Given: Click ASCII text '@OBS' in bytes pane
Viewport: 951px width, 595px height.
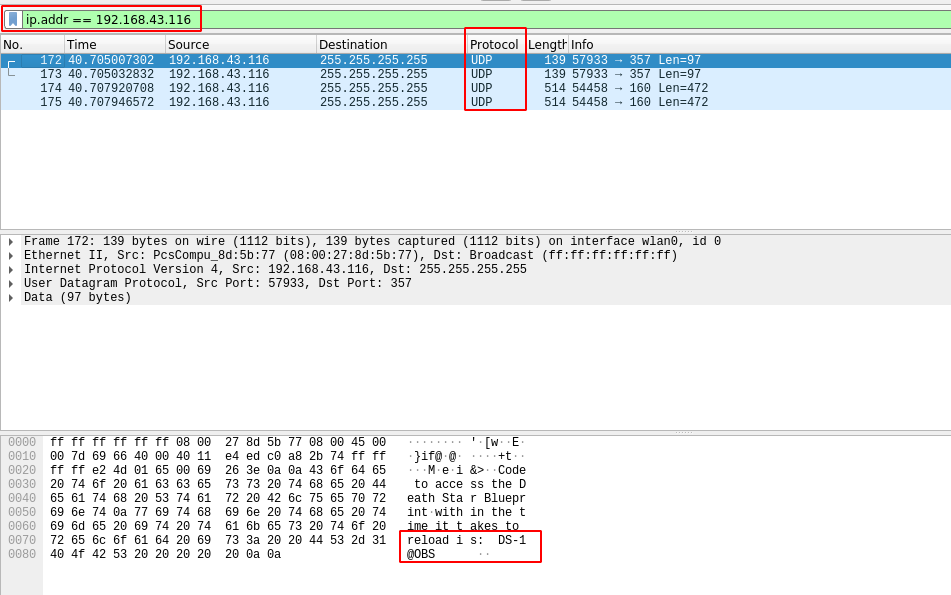Looking at the screenshot, I should click(421, 554).
